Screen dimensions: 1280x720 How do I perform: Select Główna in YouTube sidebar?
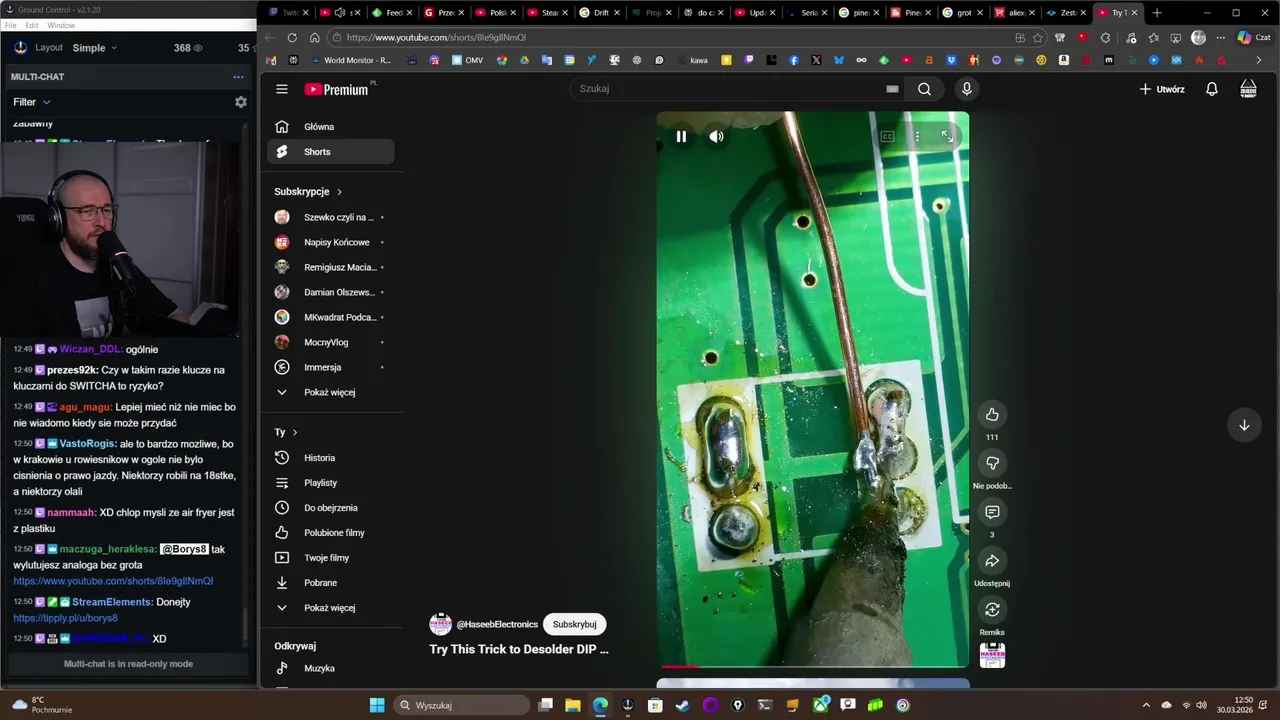(x=331, y=127)
